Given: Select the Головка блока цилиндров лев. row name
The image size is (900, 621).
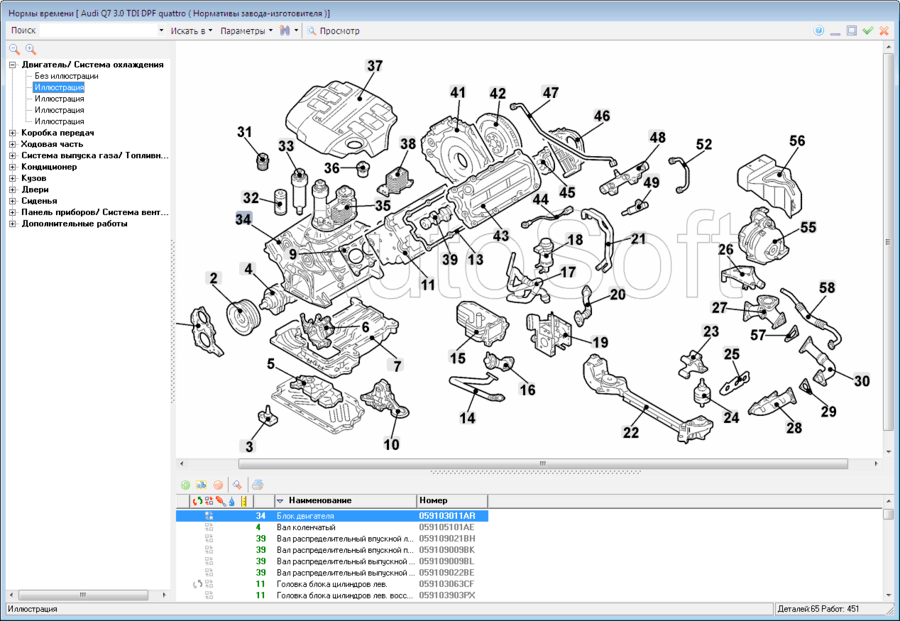Looking at the screenshot, I should (x=332, y=584).
